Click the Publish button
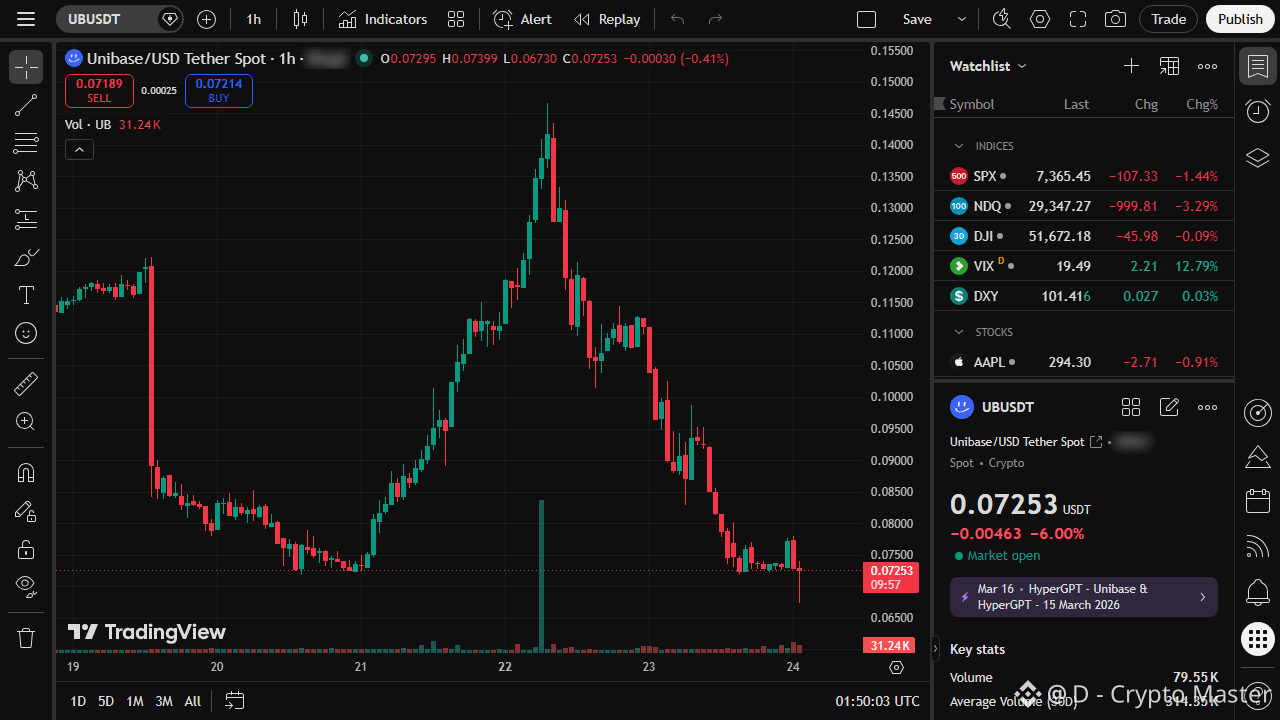This screenshot has width=1280, height=720. pos(1241,19)
